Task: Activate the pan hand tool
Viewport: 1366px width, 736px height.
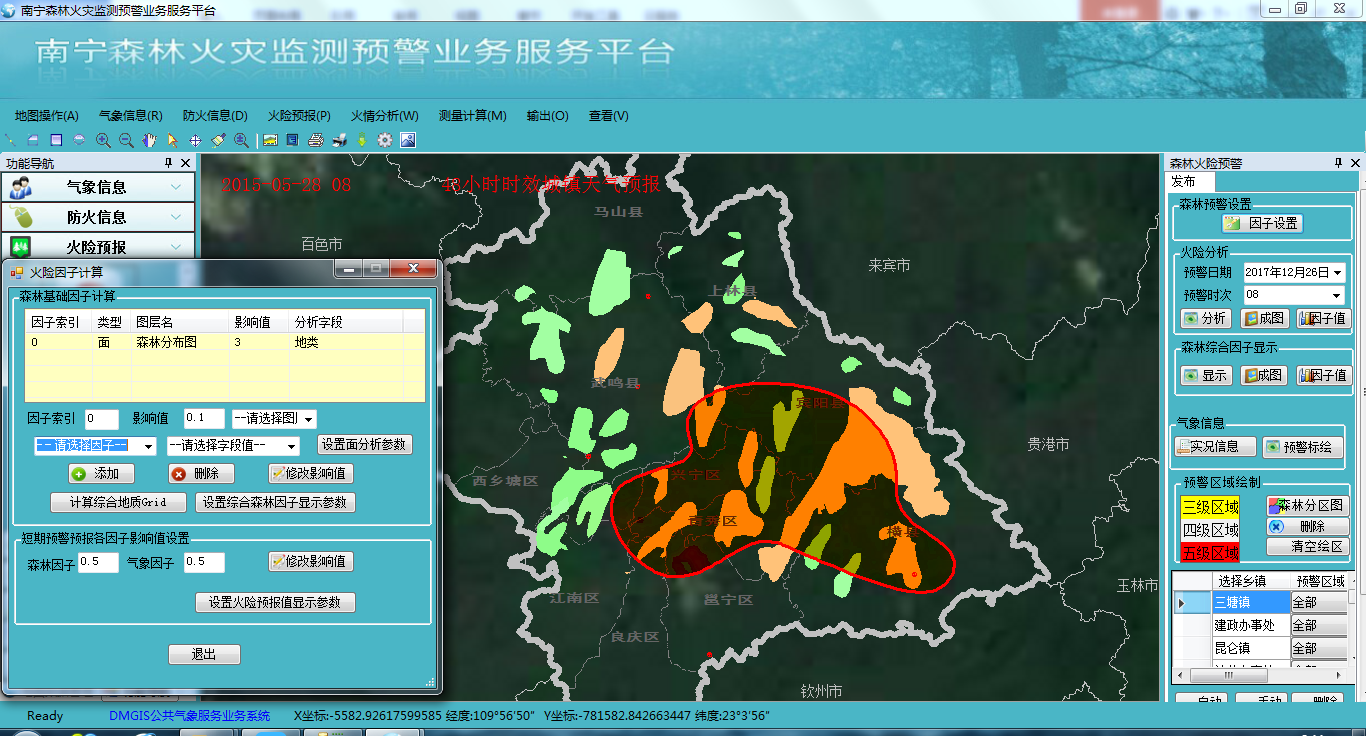Action: (150, 141)
